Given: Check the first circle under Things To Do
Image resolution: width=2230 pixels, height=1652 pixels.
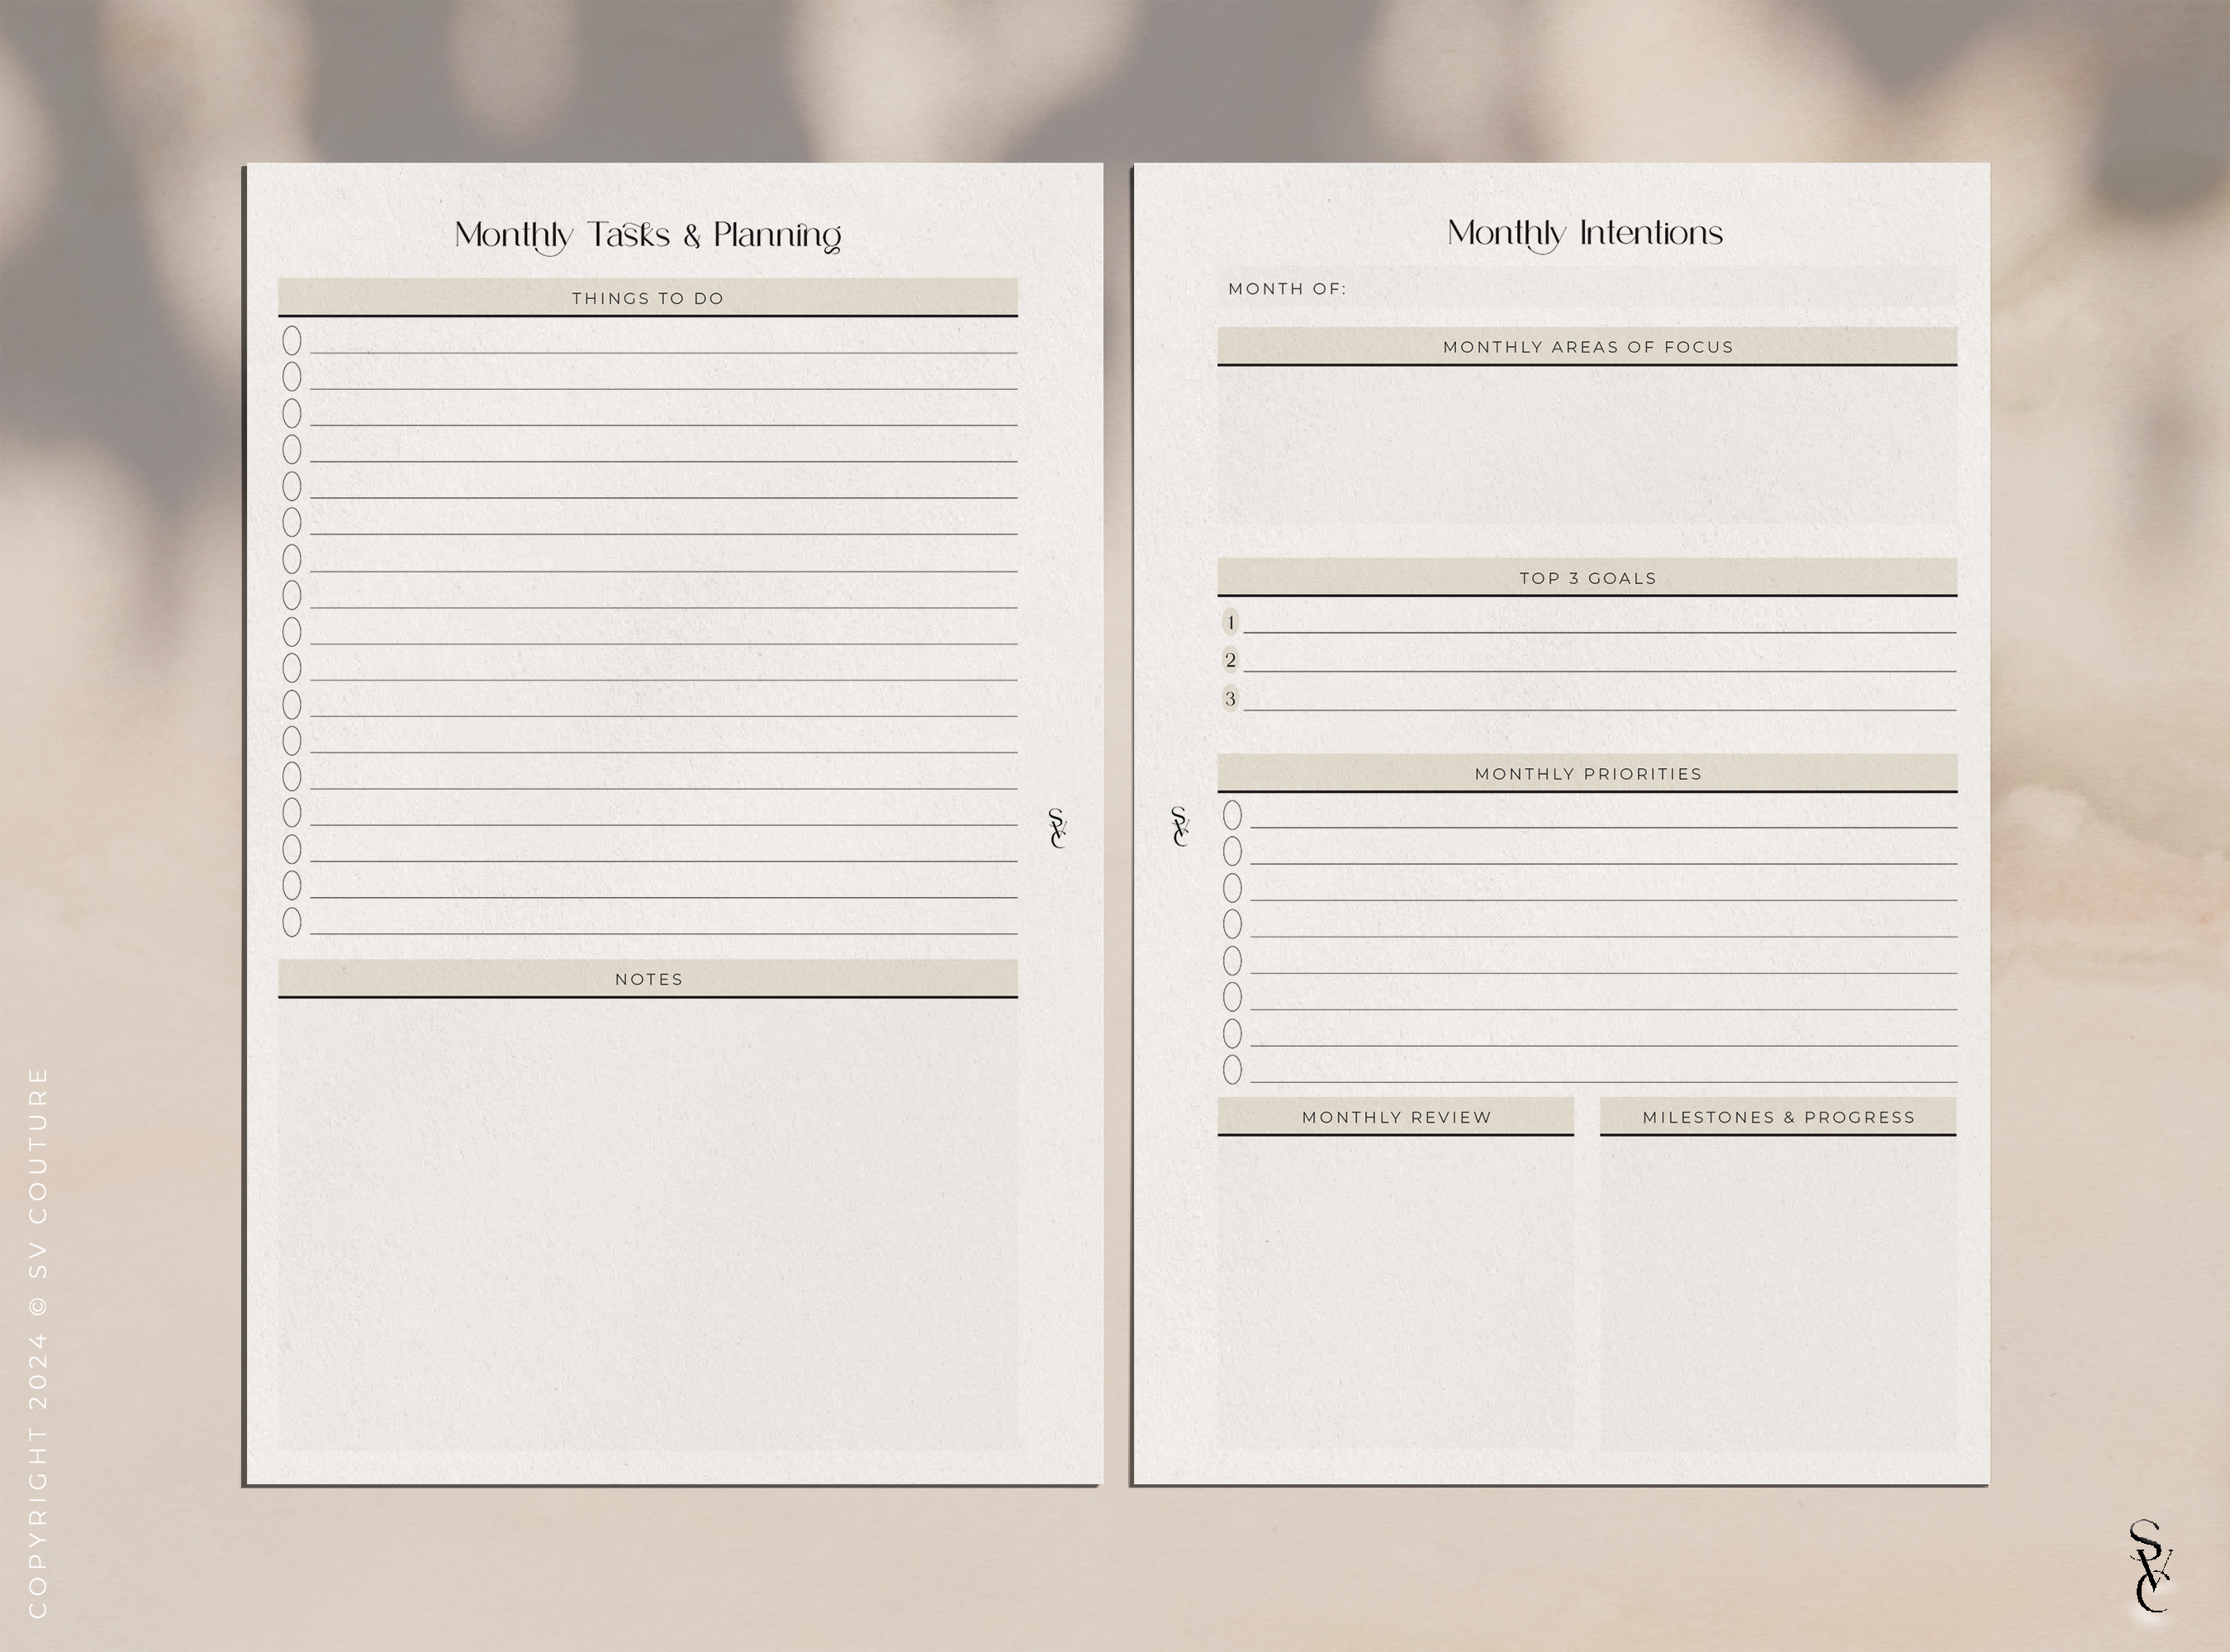Looking at the screenshot, I should pos(293,341).
